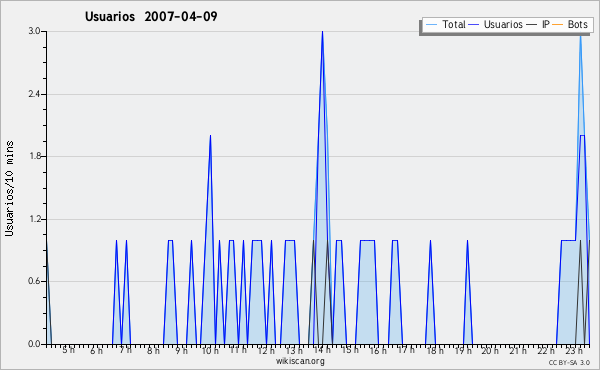The height and width of the screenshot is (370, 600).
Task: Click the y-axis value 1.2
Action: point(34,219)
